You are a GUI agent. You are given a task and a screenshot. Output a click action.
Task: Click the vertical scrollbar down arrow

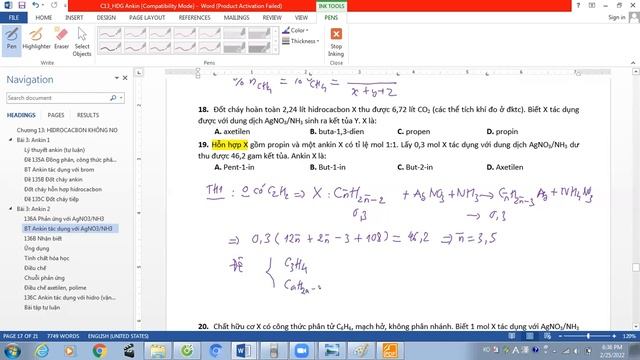pos(636,326)
